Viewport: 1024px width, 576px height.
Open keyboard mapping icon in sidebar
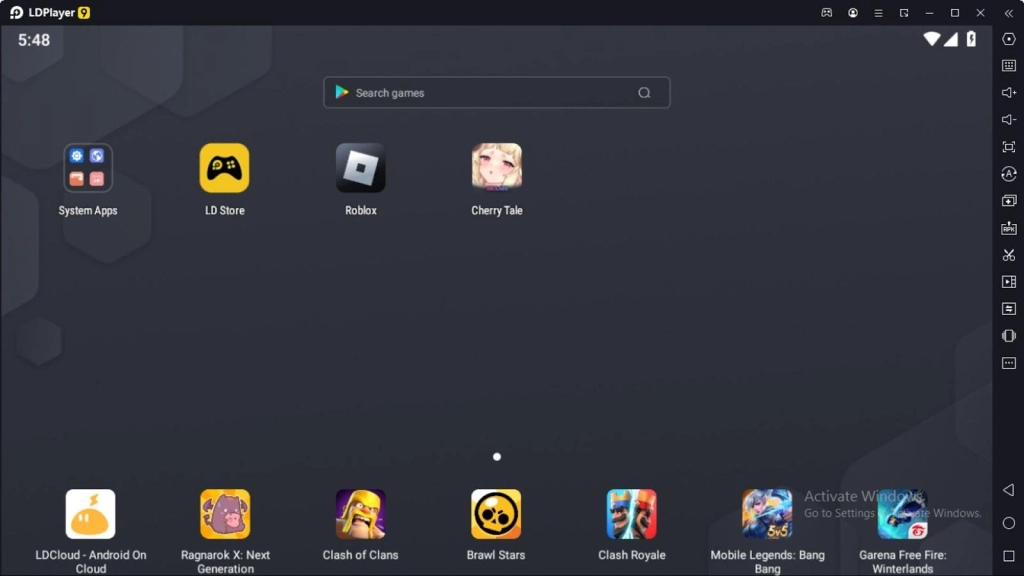pos(1008,66)
